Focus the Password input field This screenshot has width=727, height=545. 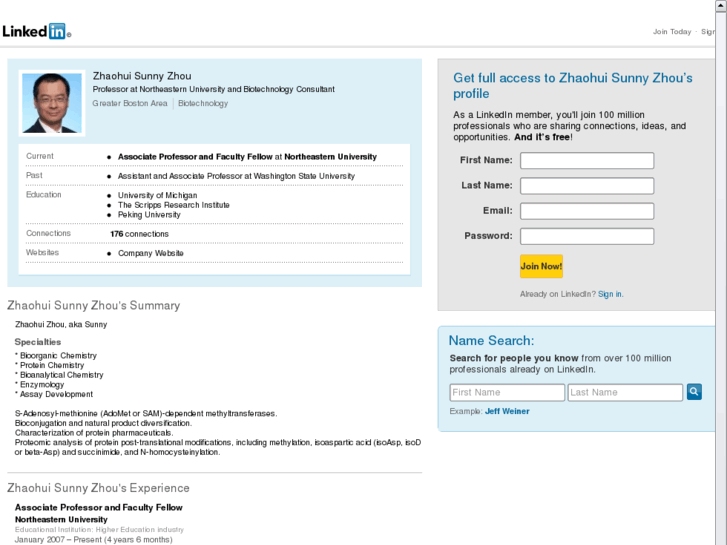(587, 236)
